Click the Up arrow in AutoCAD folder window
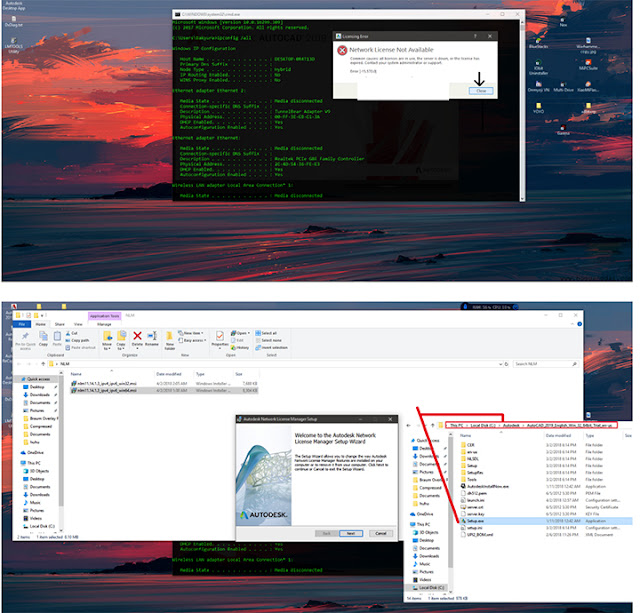 coord(433,425)
